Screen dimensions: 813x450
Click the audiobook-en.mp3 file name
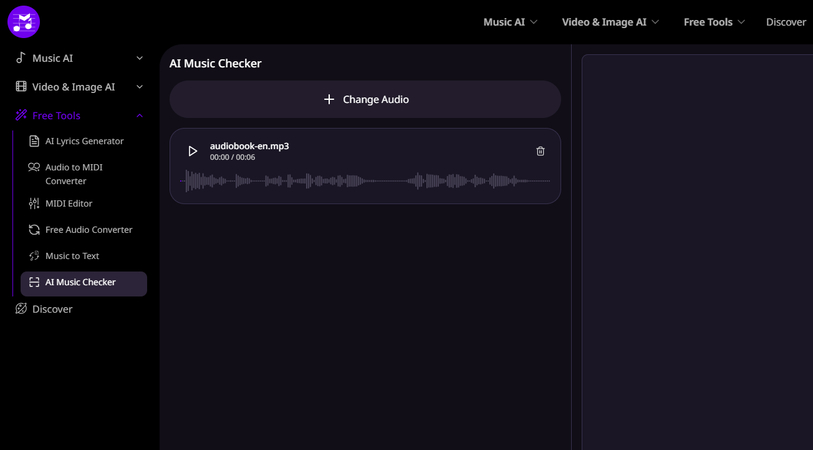click(x=249, y=146)
